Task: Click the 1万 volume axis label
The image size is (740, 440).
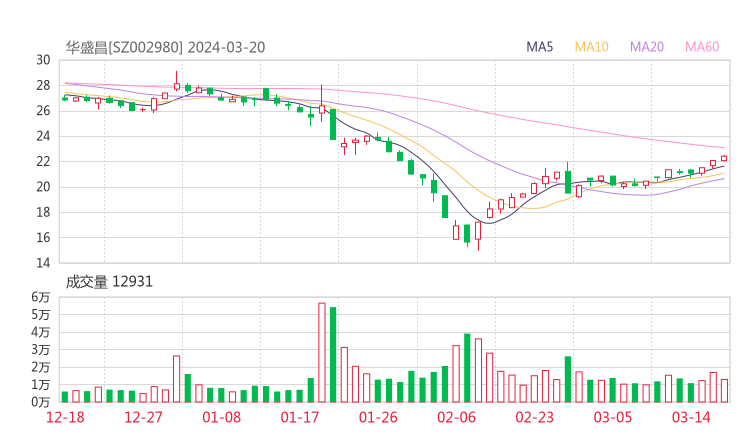Action: tap(41, 385)
